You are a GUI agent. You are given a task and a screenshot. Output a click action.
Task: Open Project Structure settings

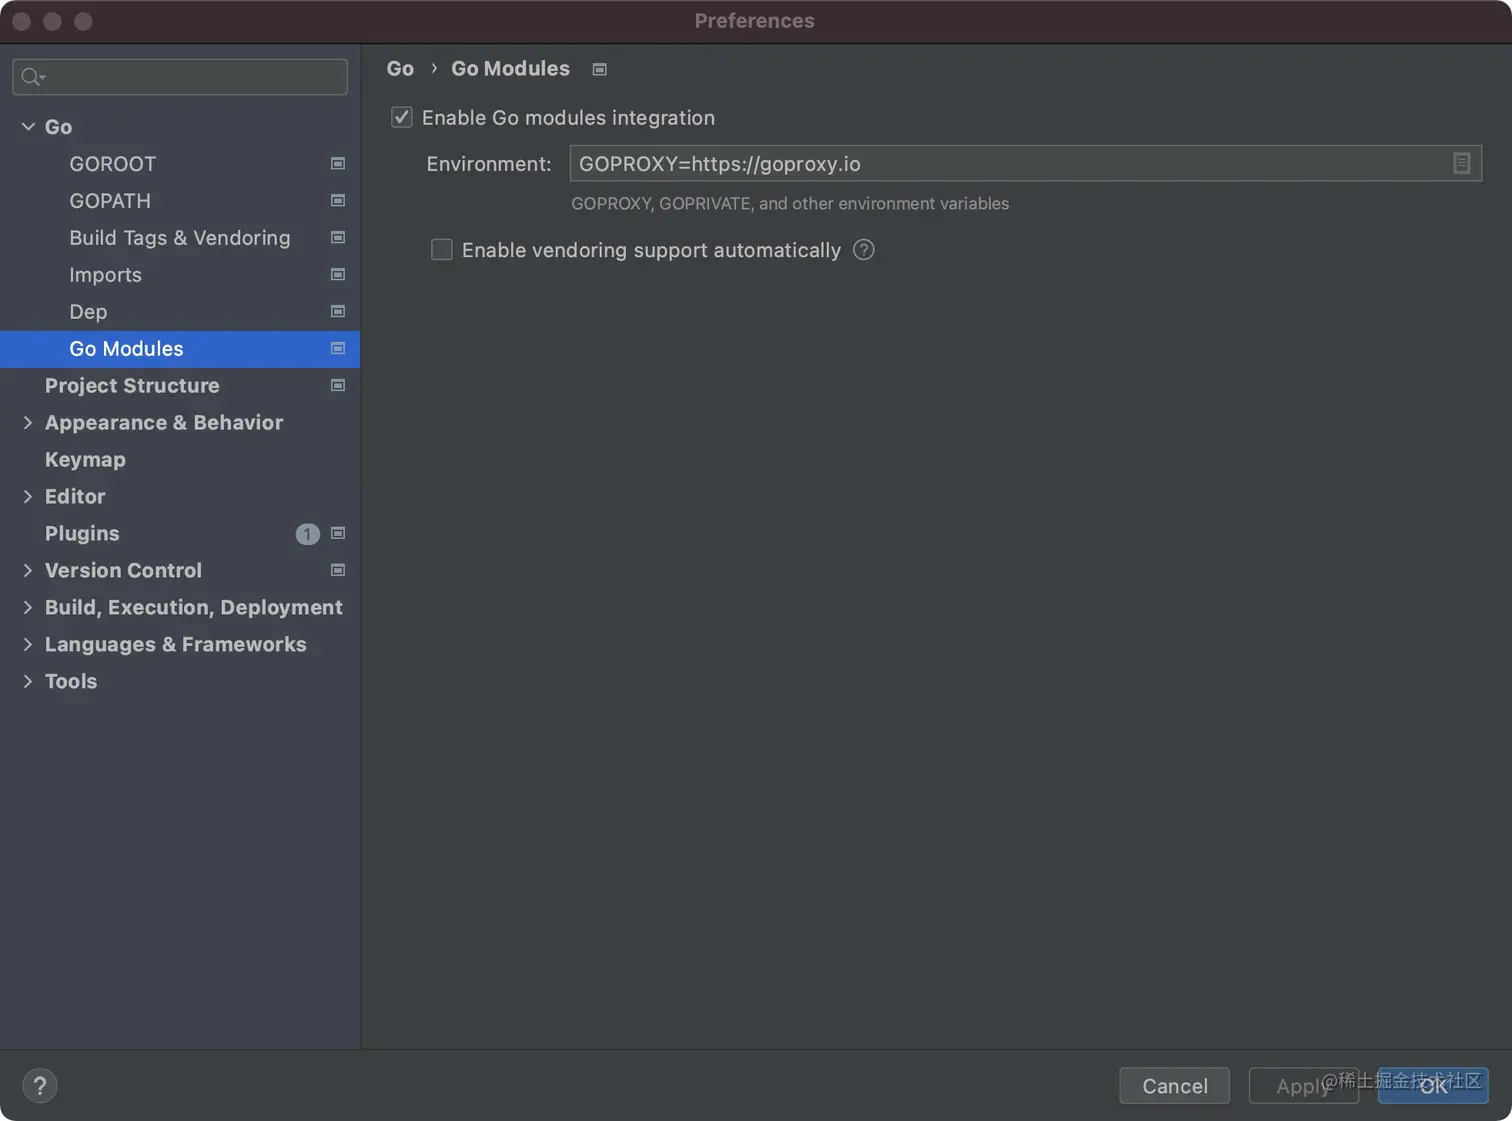click(180, 385)
